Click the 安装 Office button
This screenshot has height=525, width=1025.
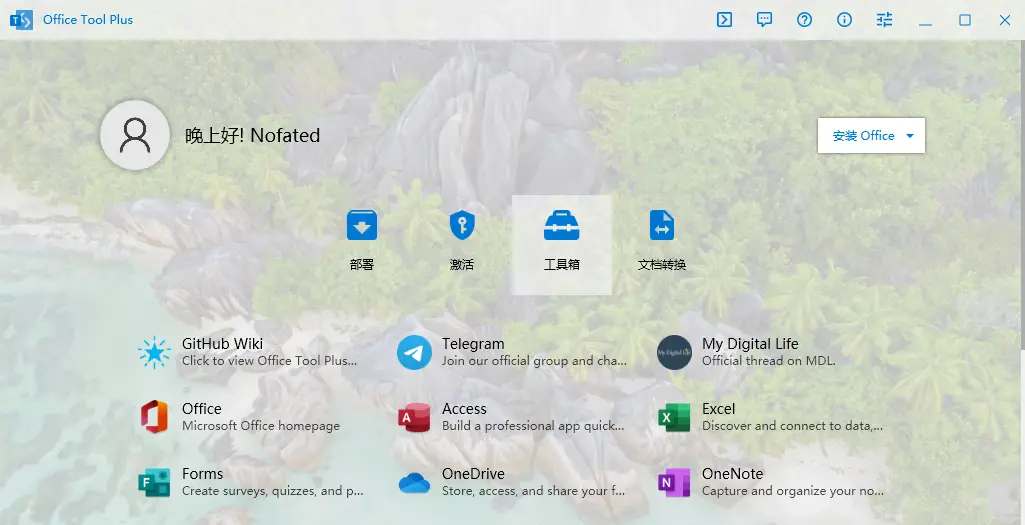click(863, 136)
